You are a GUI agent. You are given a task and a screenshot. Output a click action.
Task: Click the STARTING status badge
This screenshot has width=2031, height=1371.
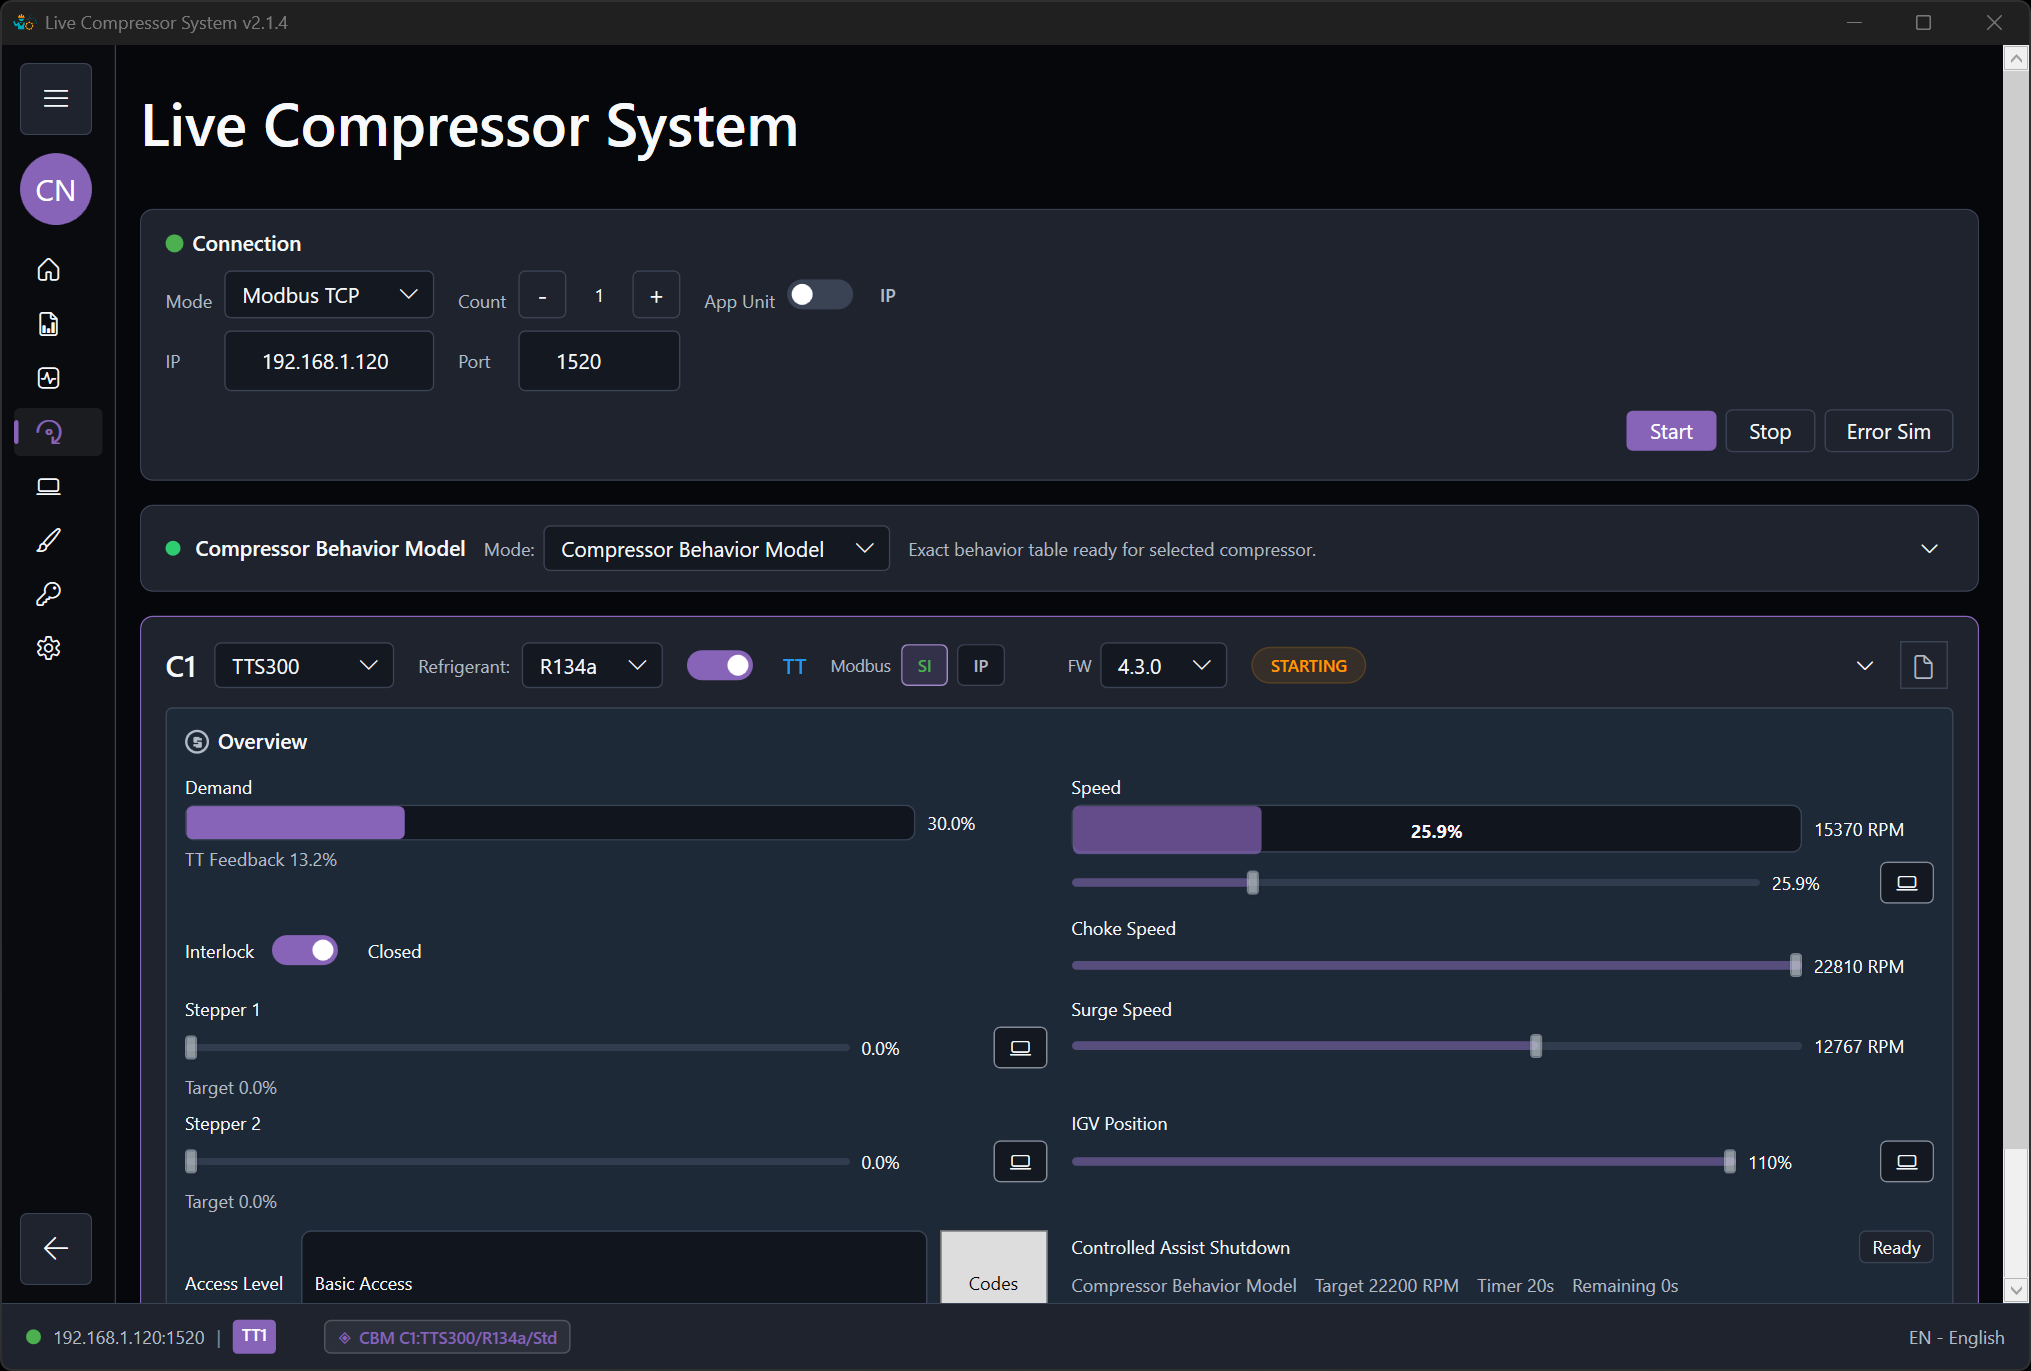(1308, 666)
